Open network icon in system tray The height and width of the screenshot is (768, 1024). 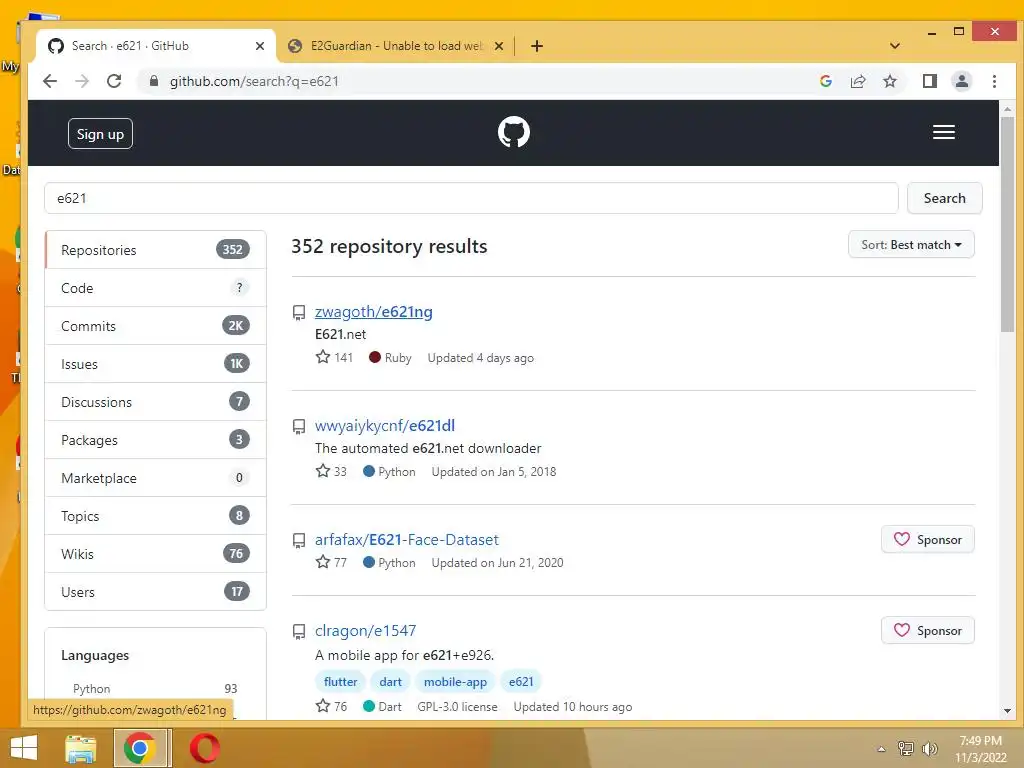906,748
